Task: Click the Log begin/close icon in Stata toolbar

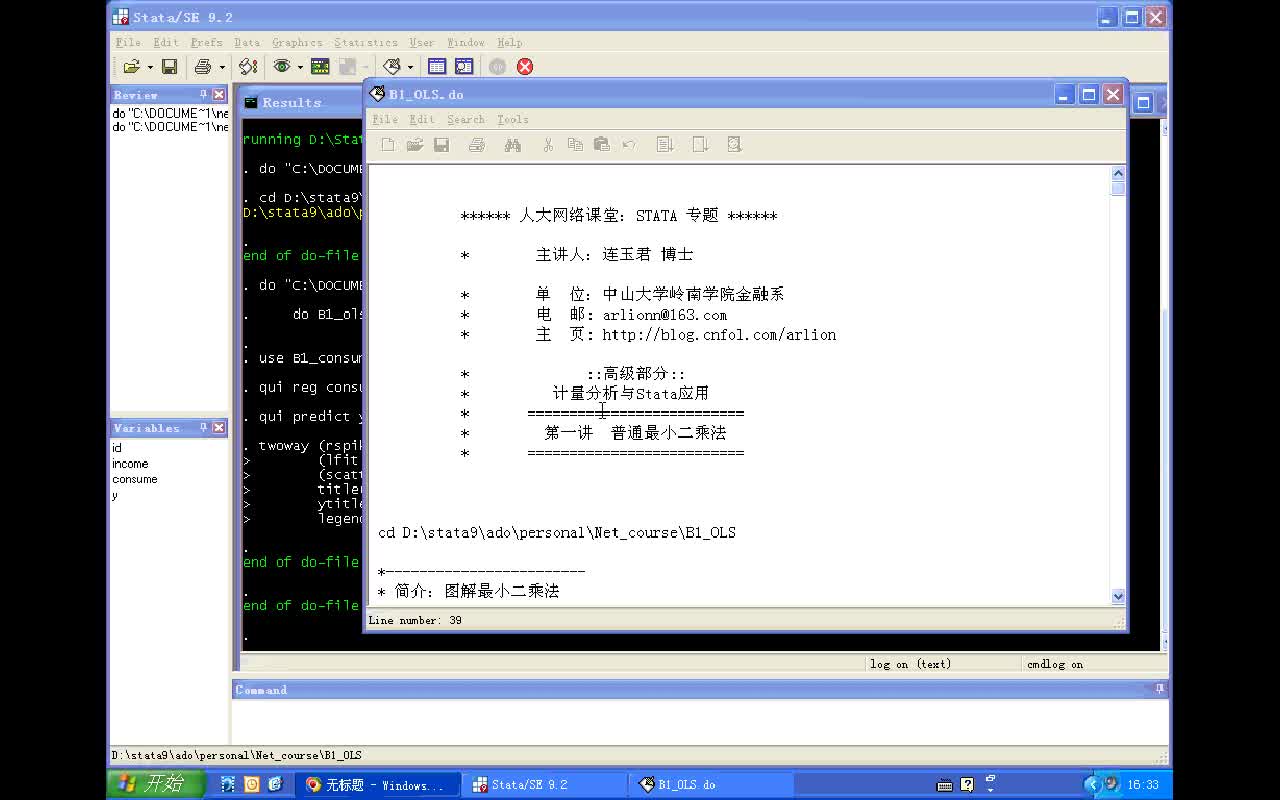Action: (248, 67)
